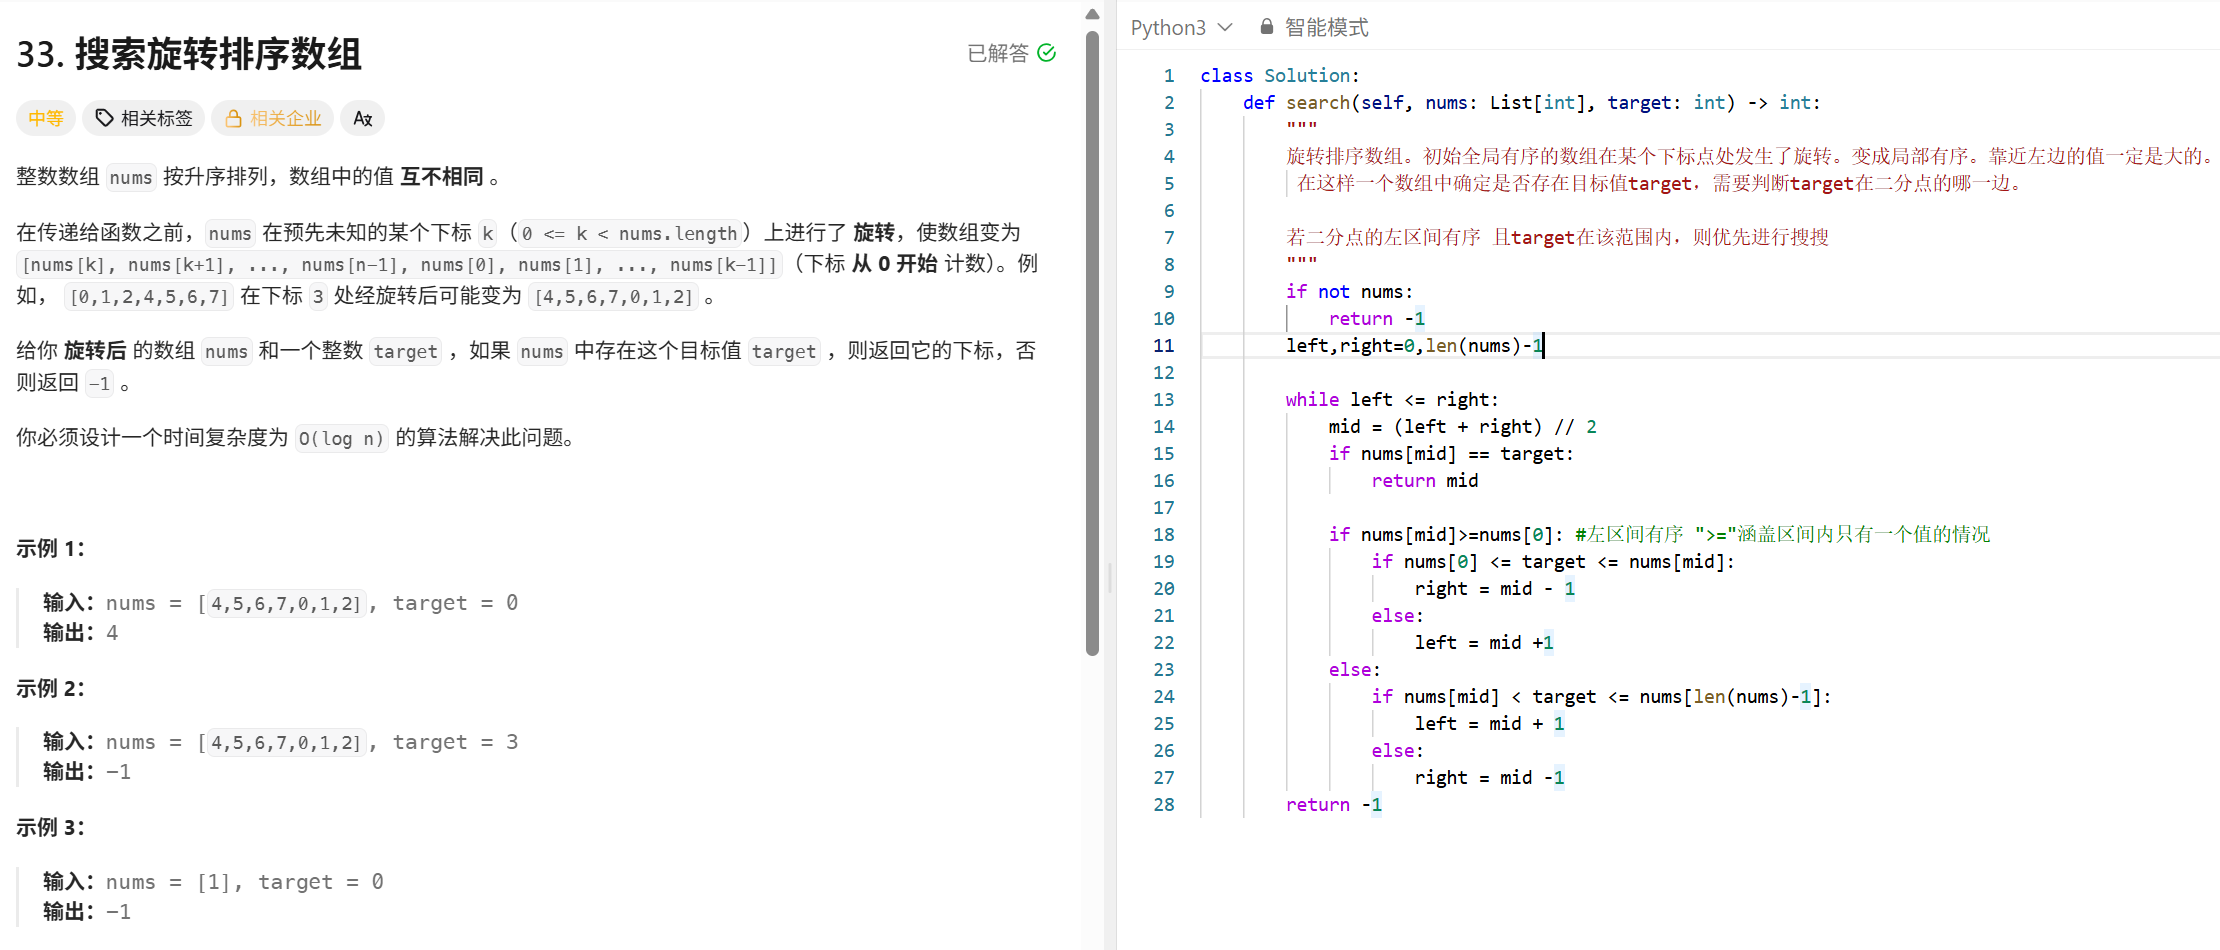Click the '[0,1,2,4,5,6,7]' inline code
This screenshot has height=950, width=2220.
[149, 297]
